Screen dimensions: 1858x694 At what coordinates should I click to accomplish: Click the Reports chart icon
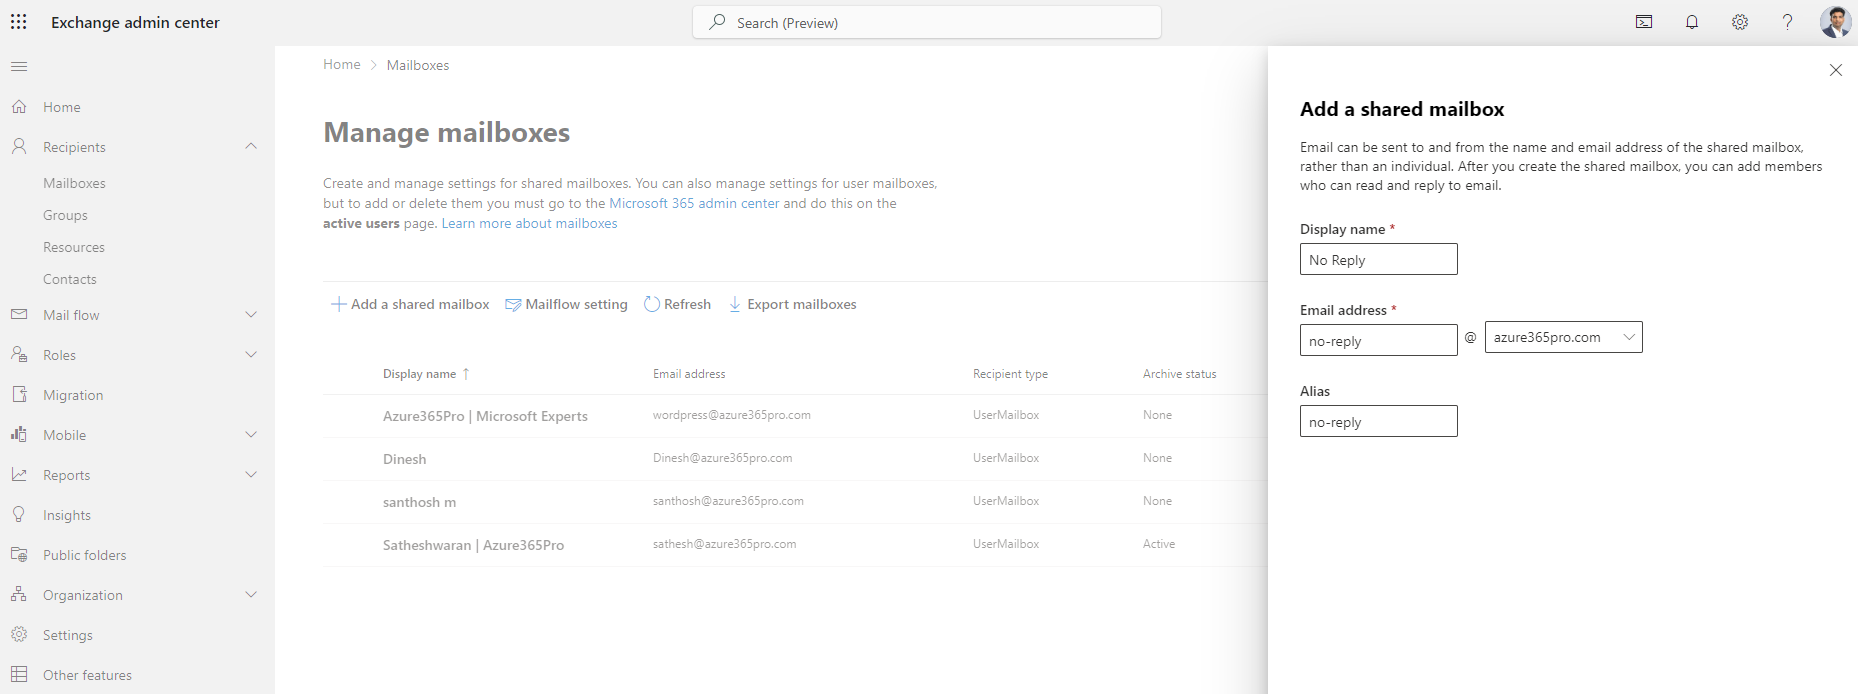click(19, 475)
